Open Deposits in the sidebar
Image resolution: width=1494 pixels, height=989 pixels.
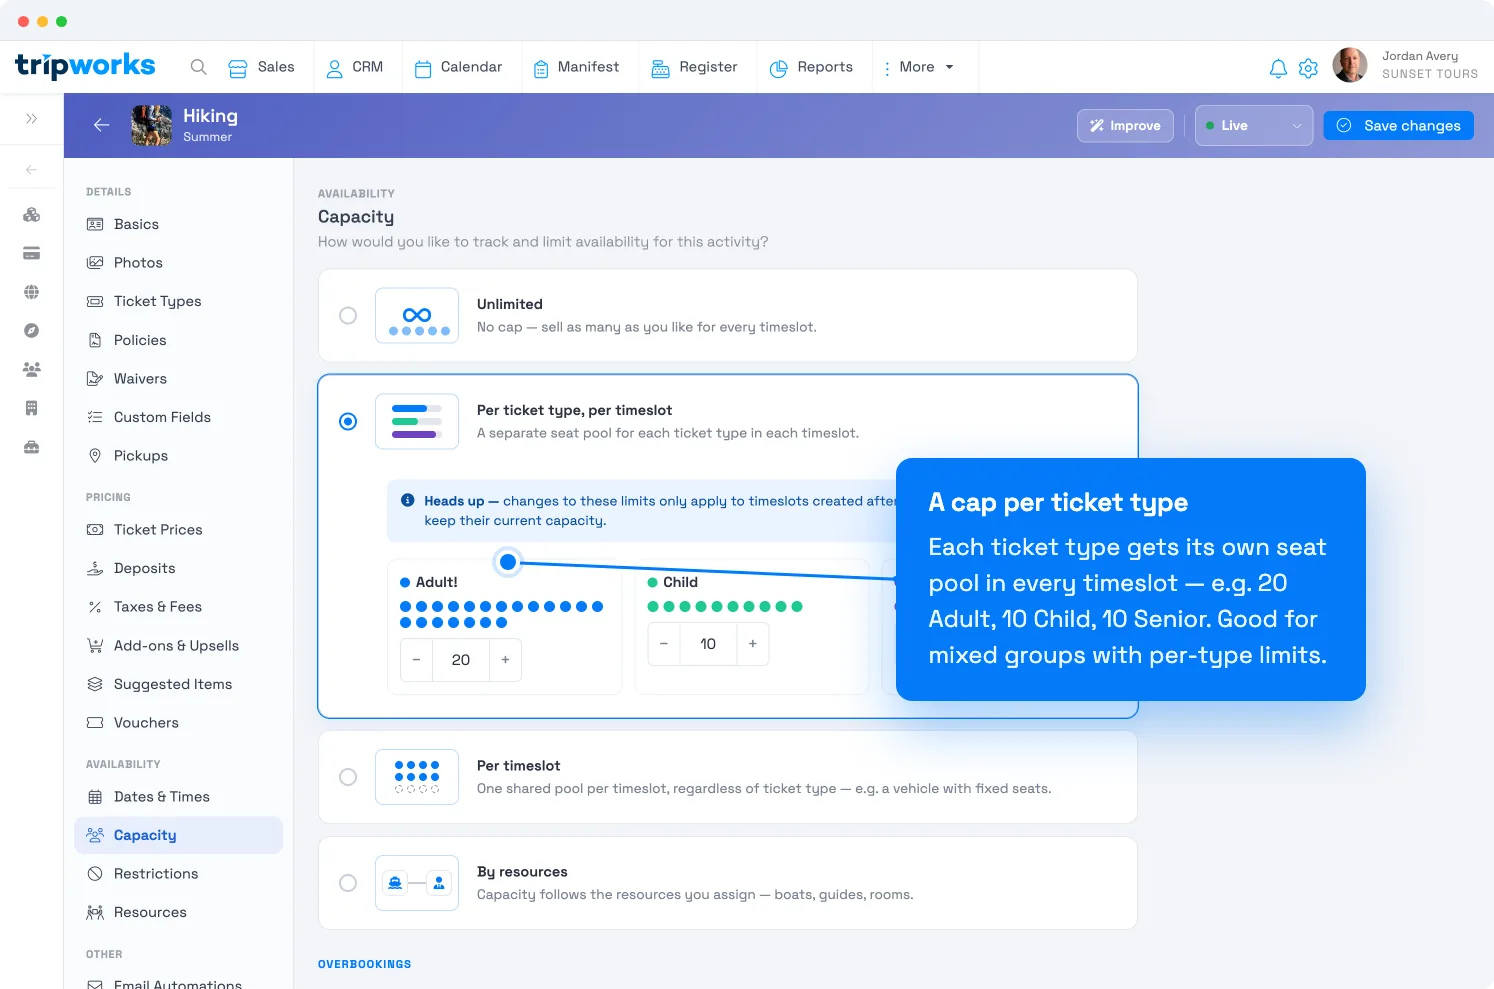(179, 568)
